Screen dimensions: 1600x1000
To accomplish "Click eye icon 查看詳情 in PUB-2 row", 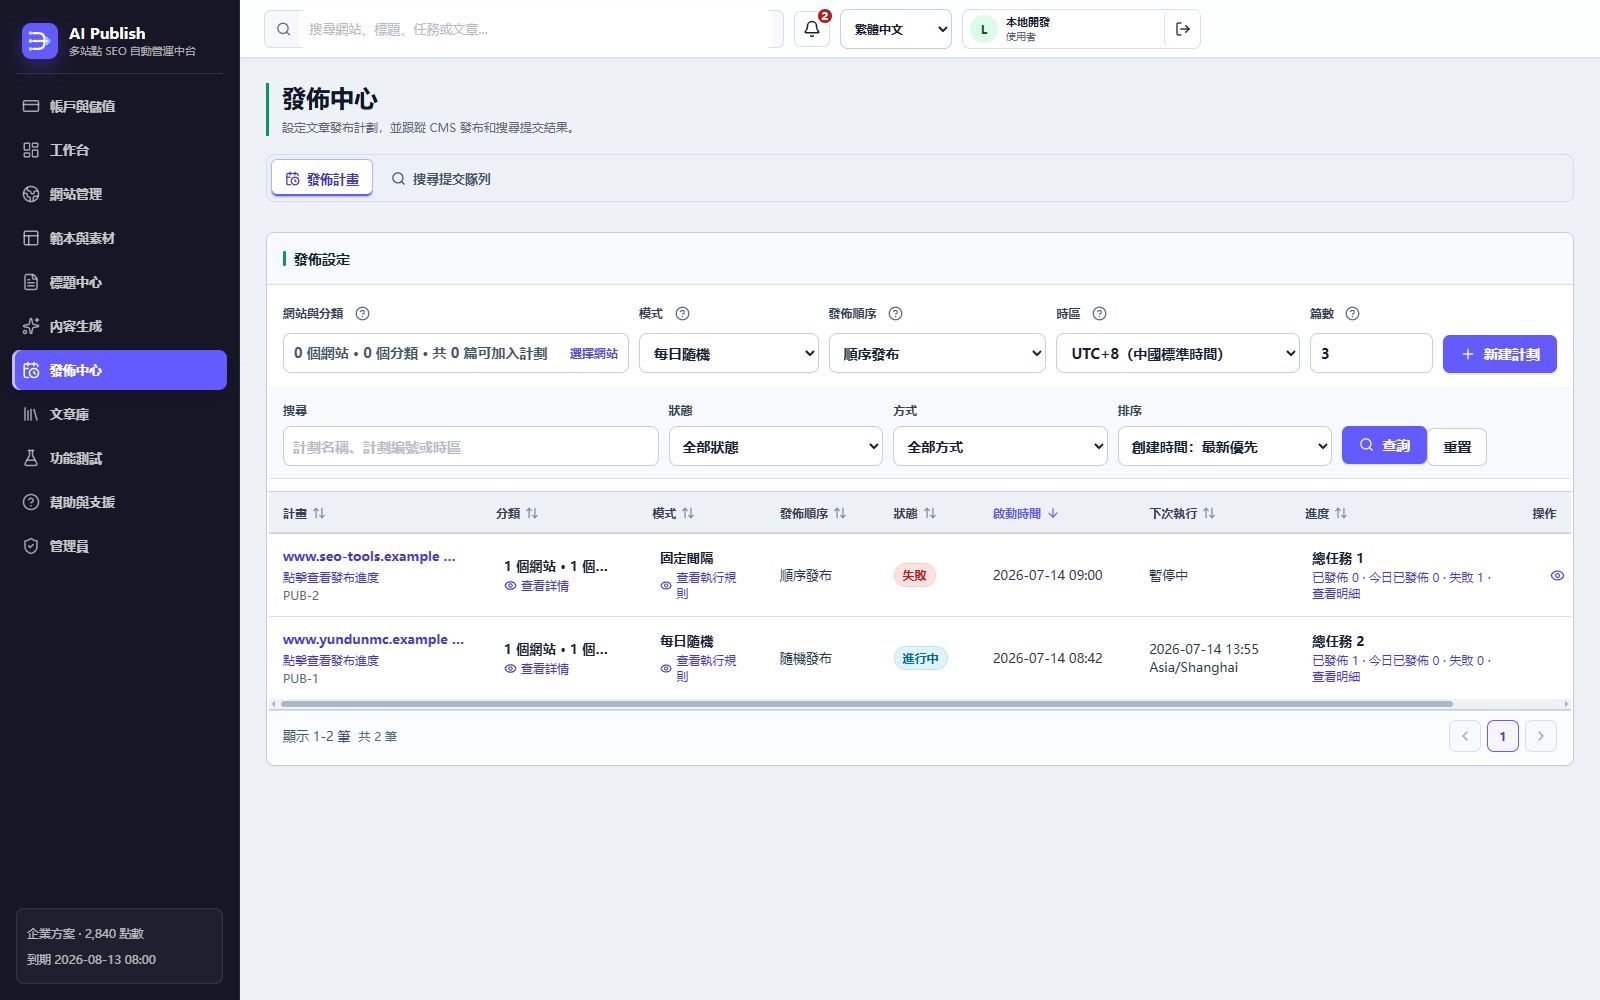I will point(510,586).
